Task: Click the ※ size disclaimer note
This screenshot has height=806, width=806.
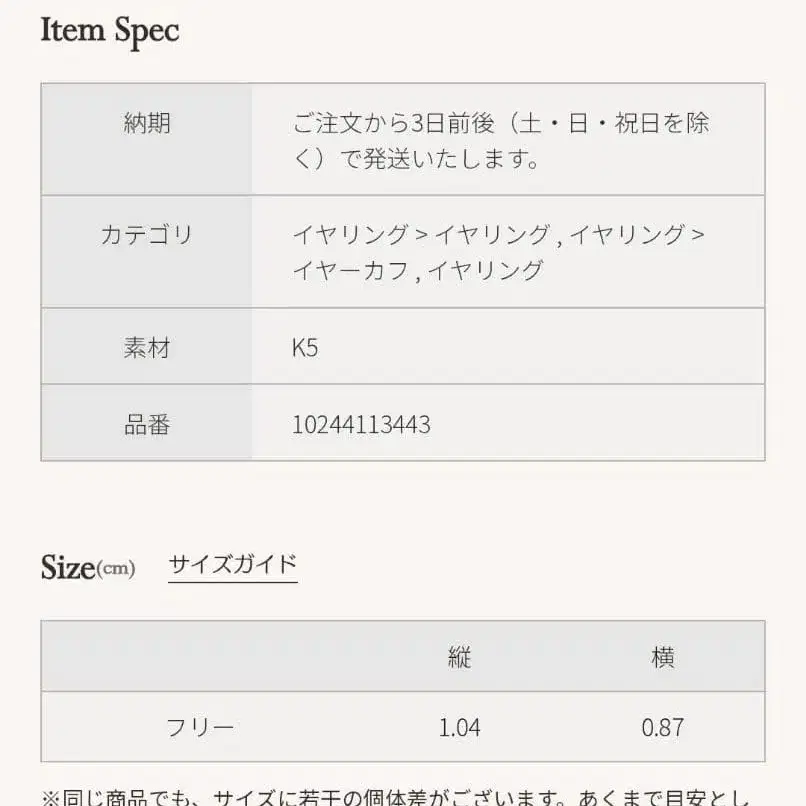Action: tap(400, 797)
